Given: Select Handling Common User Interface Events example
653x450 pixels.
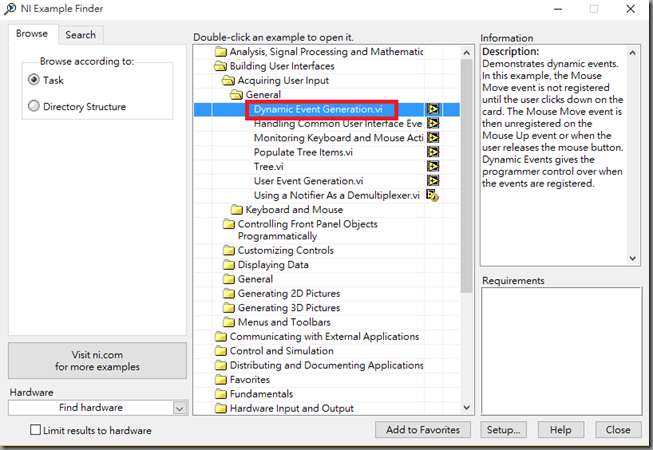Looking at the screenshot, I should pyautogui.click(x=338, y=124).
